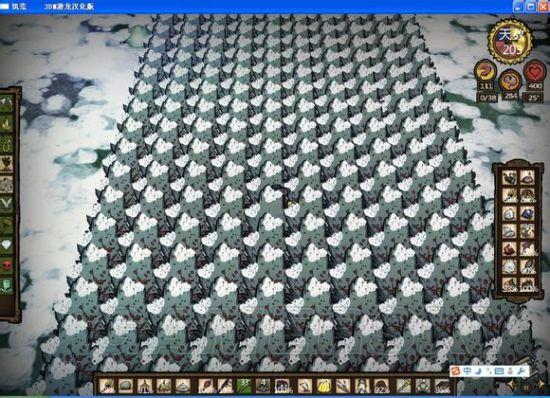The height and width of the screenshot is (398, 550).
Task: Select the white diamond Refine crafting tab
Action: [7, 245]
